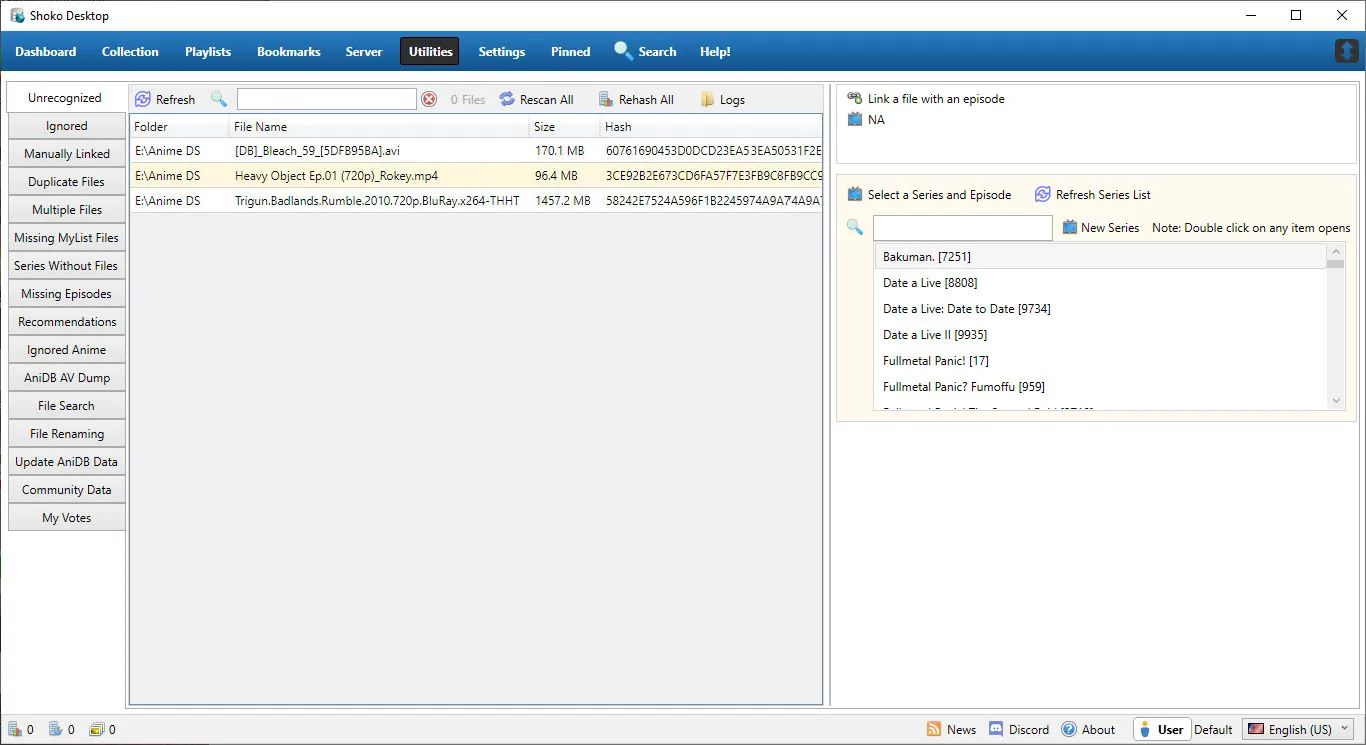This screenshot has width=1366, height=745.
Task: Select Fullmetal Panic? Fumoffu [959] series
Action: 1100,387
